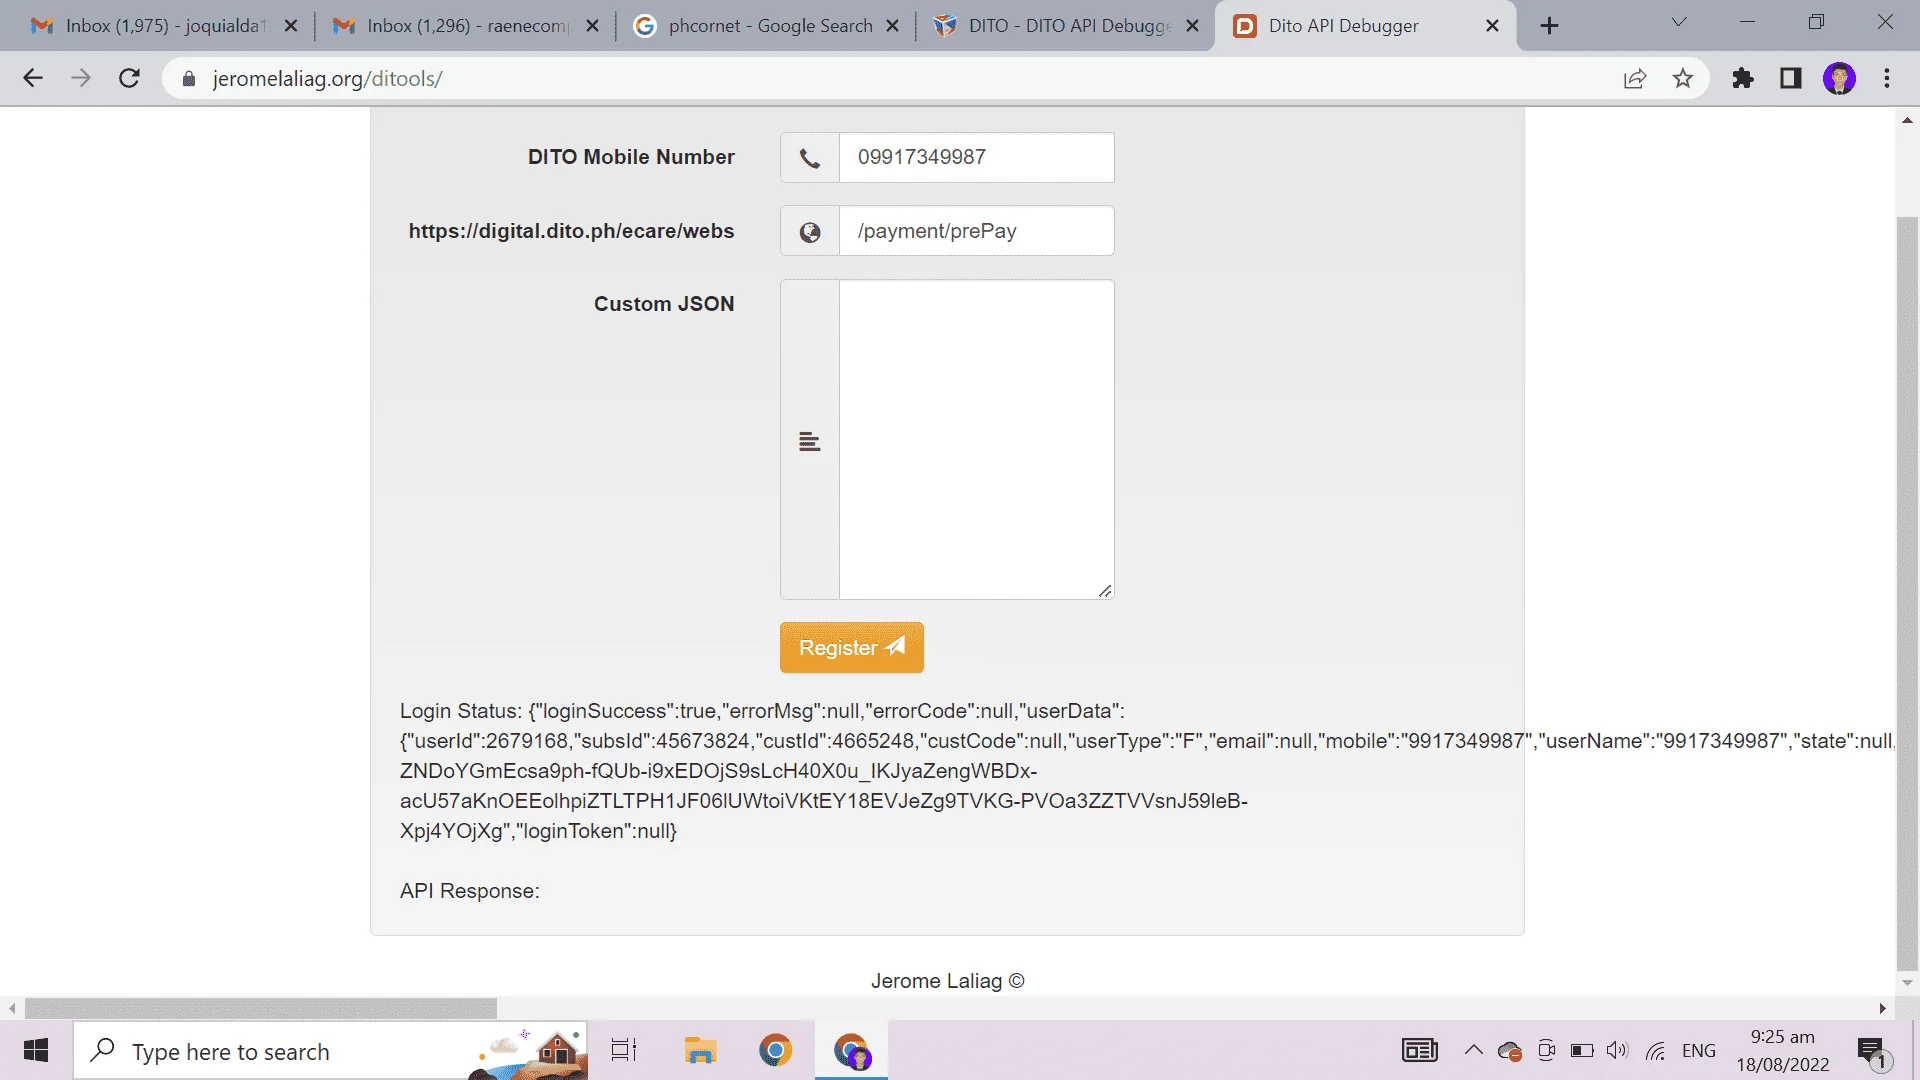Go forward to the next page

tap(81, 79)
